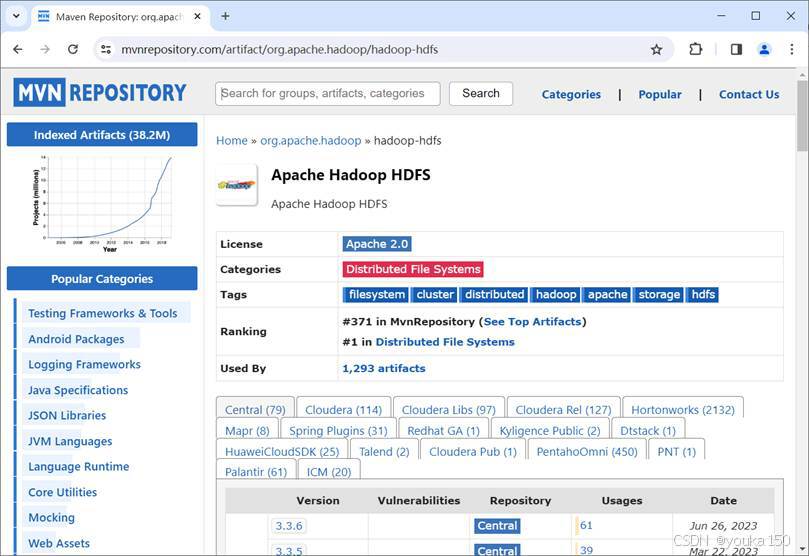Screen dimensions: 809x556
Task: Bookmark this page with the star icon
Action: pos(656,50)
